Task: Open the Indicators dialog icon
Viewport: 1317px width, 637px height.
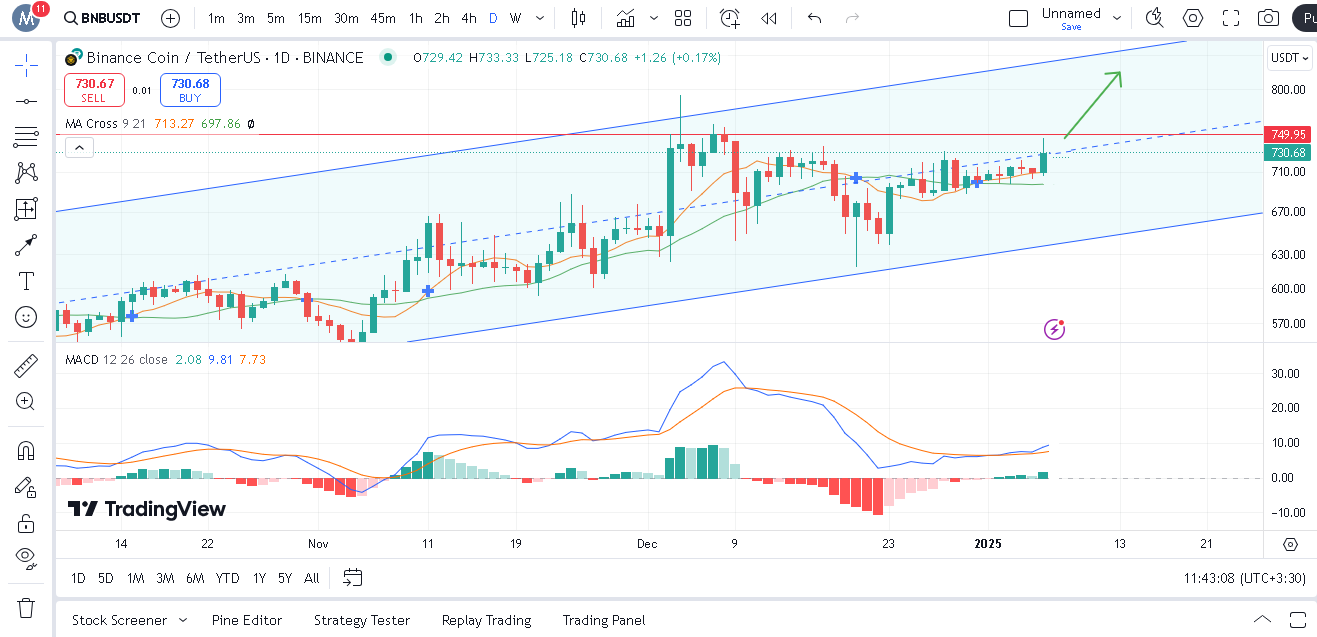Action: [x=627, y=18]
